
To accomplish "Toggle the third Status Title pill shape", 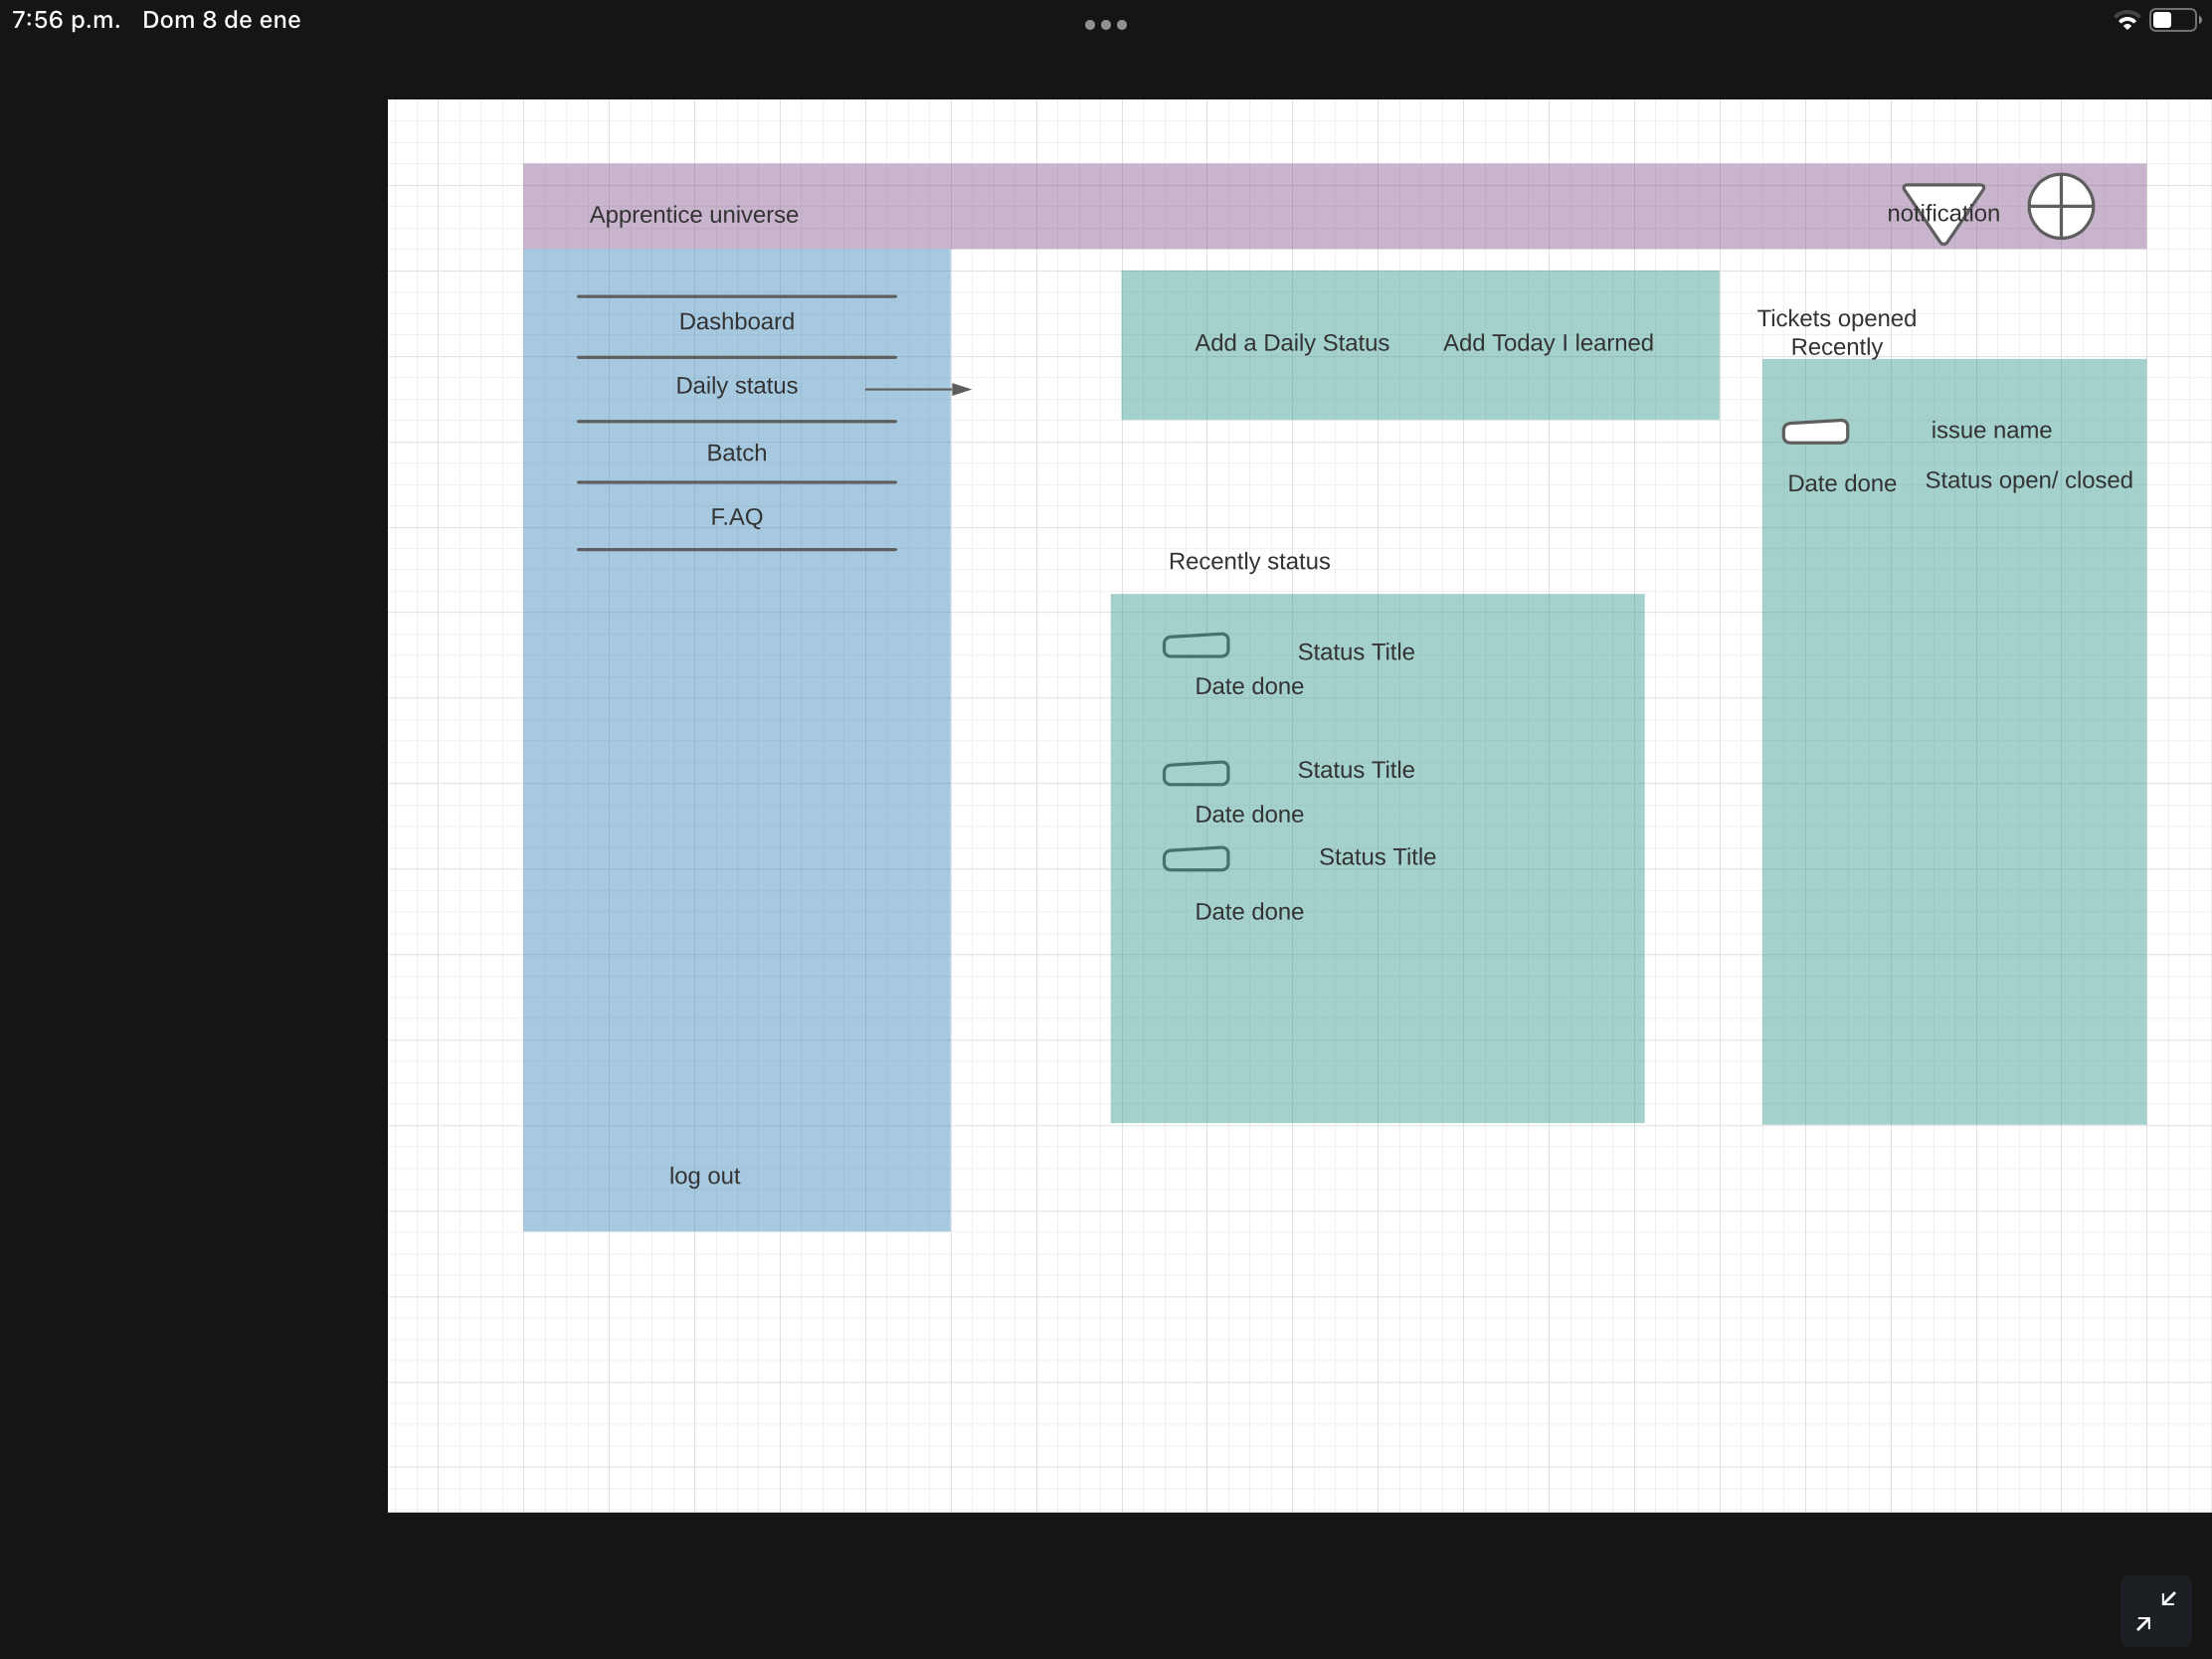I will [x=1195, y=859].
